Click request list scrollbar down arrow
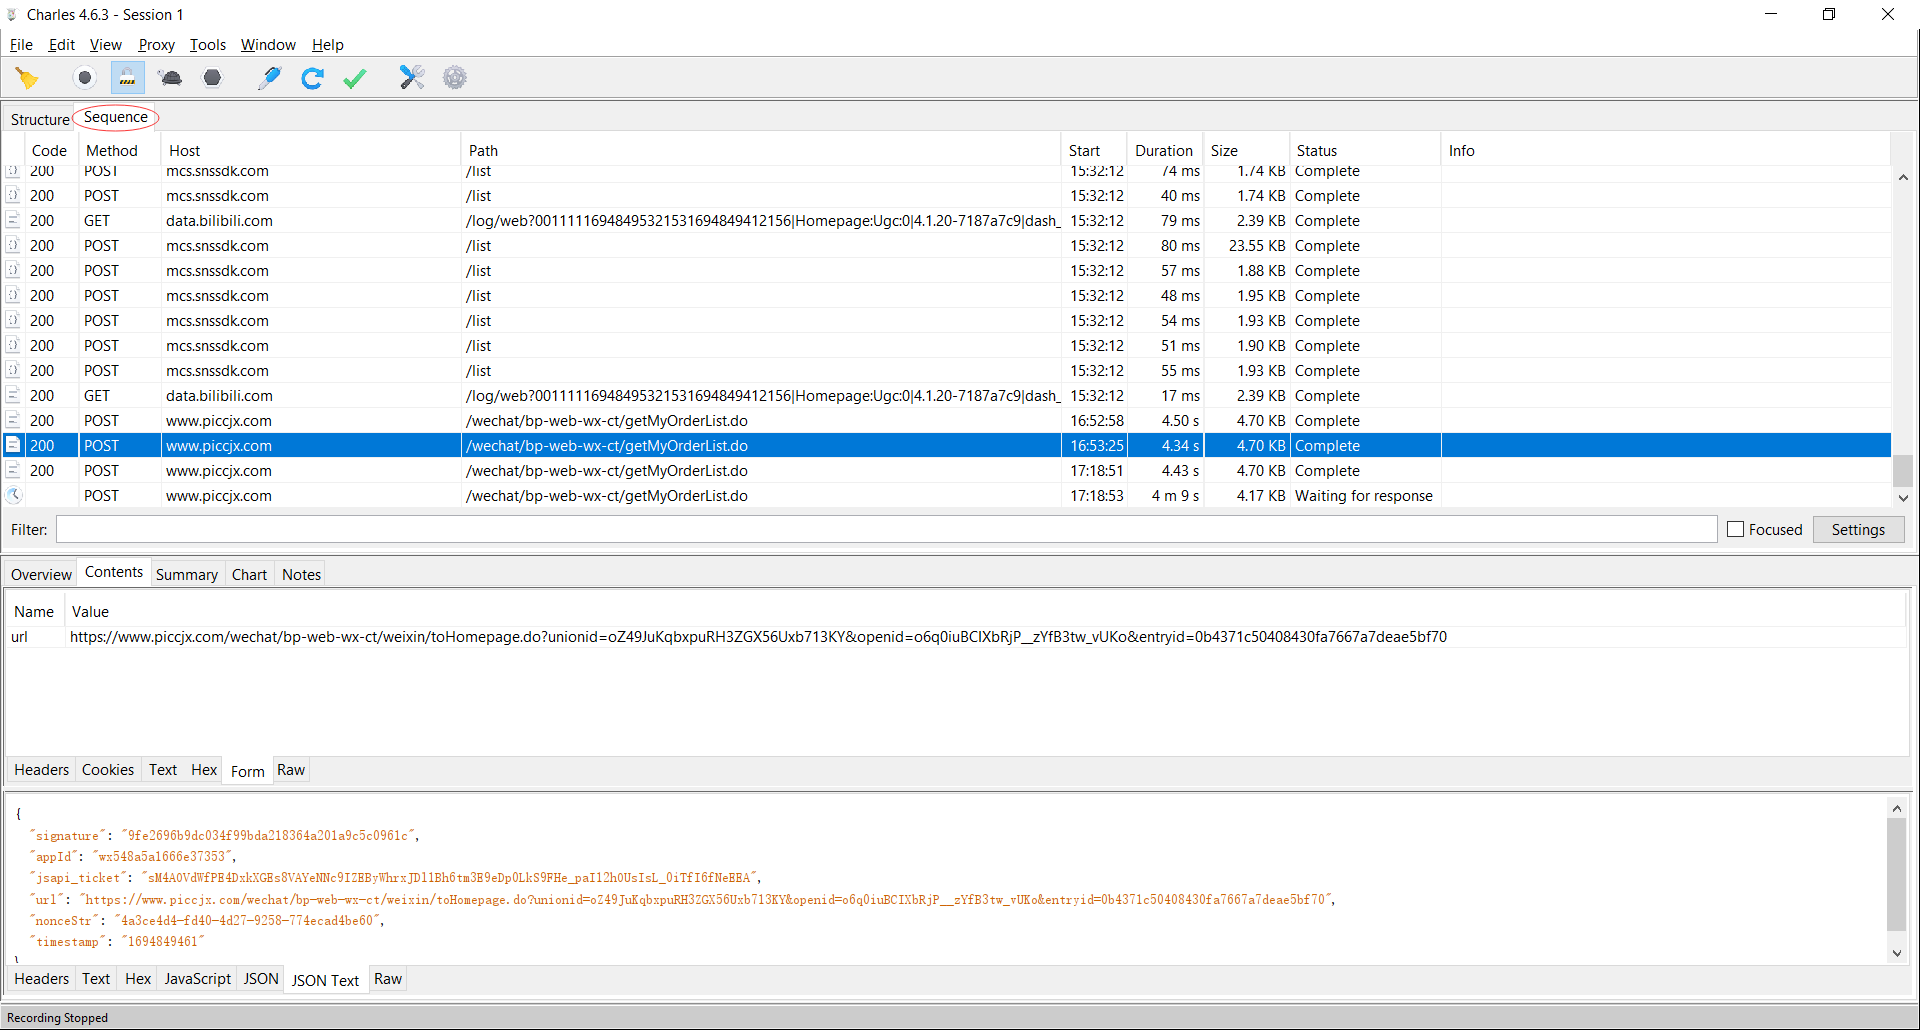The image size is (1920, 1030). [x=1903, y=497]
